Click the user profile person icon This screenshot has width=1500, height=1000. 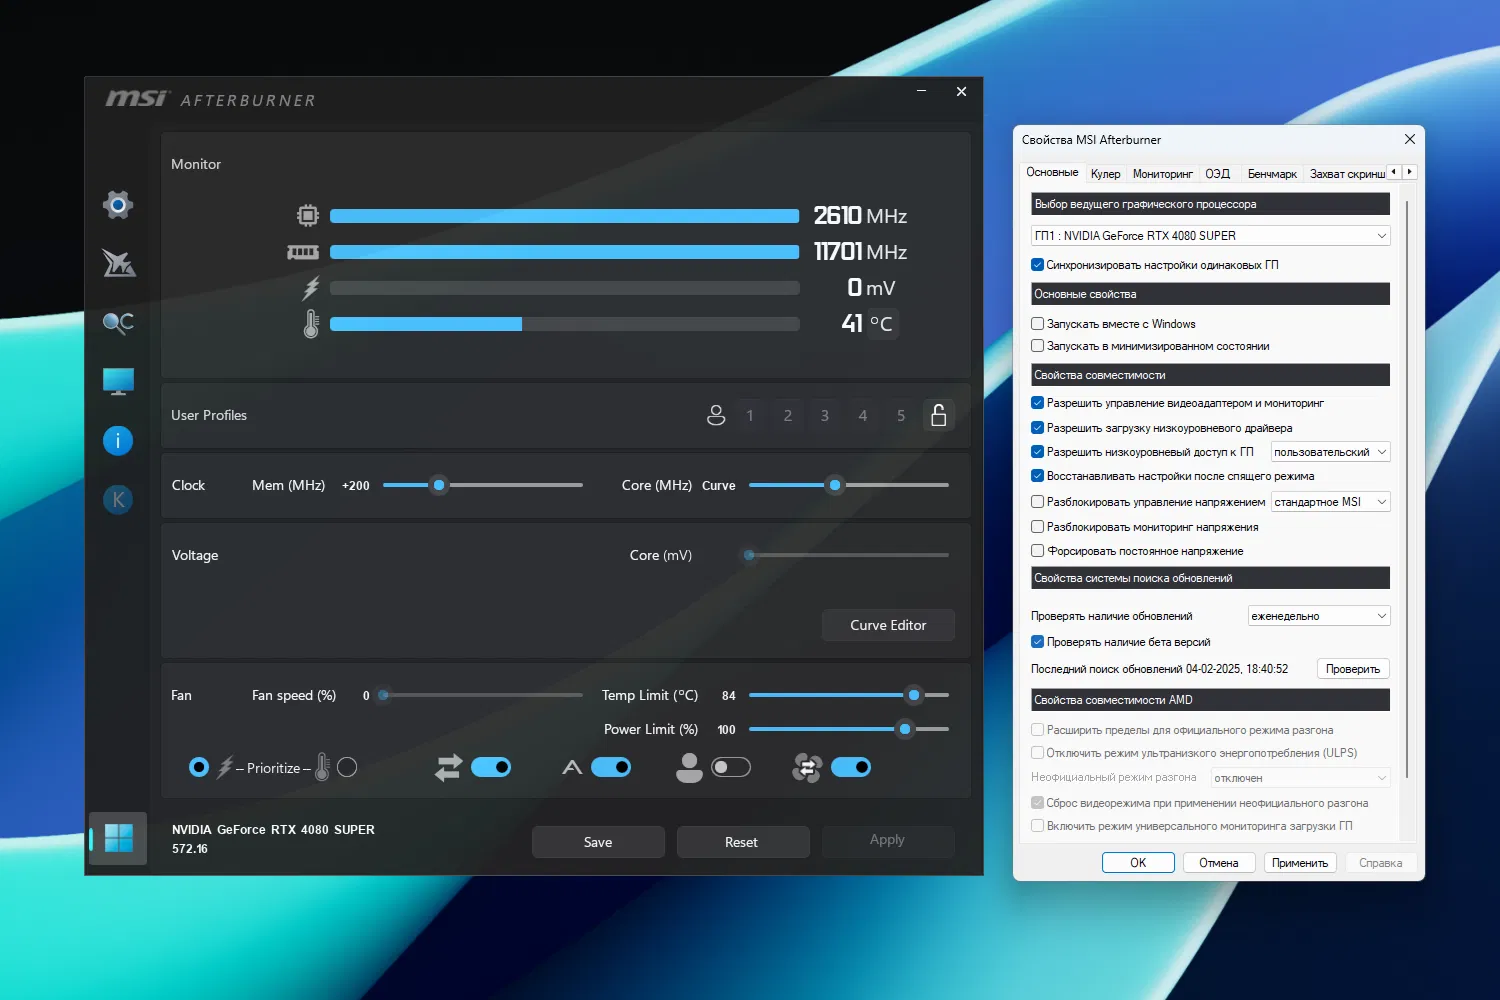(716, 415)
